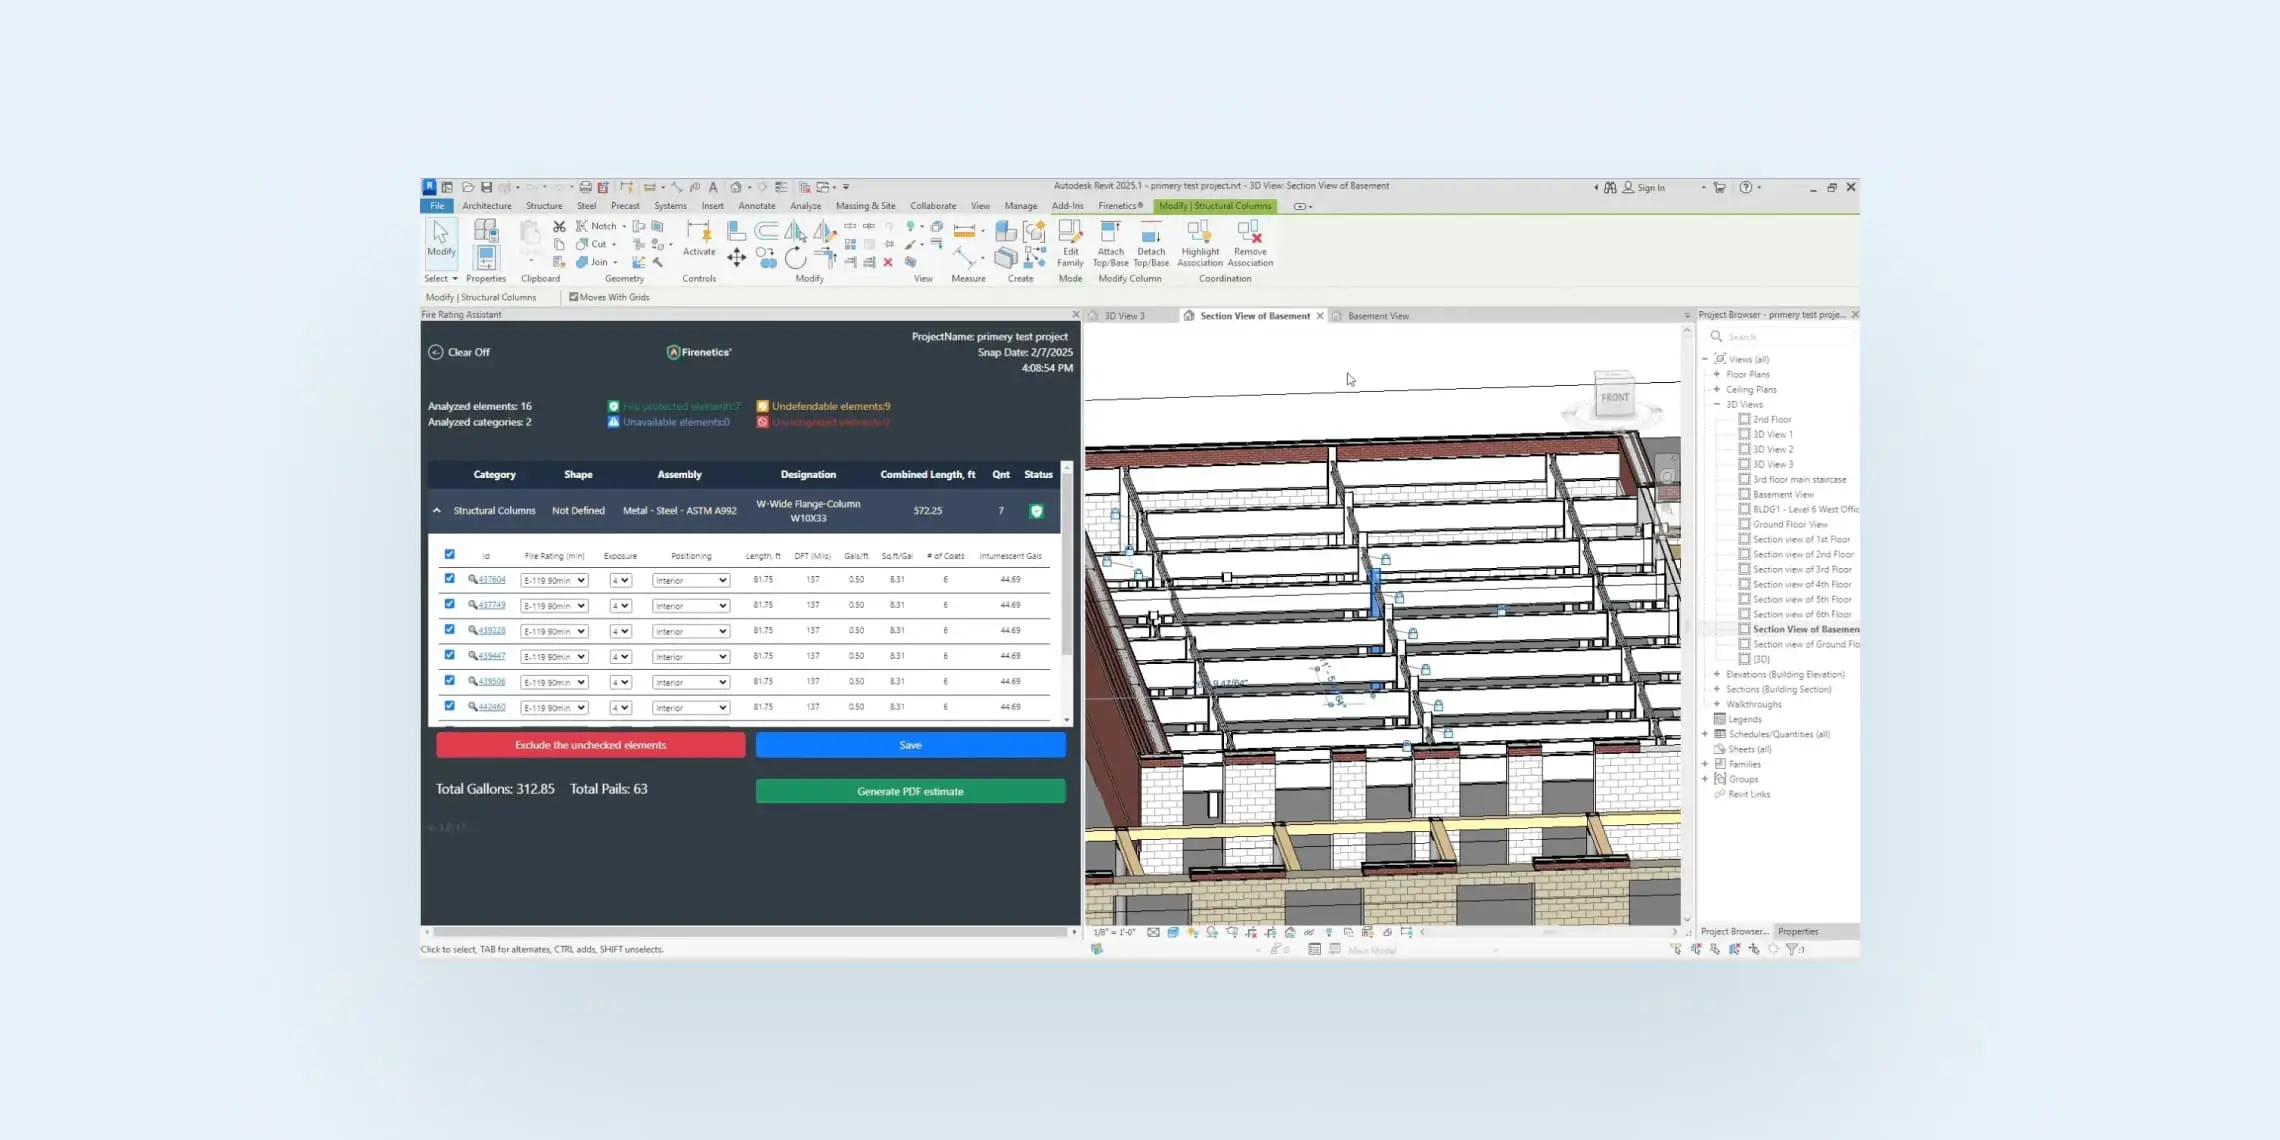This screenshot has height=1140, width=2280.
Task: Open Fire Rating dropdown for element 437749
Action: click(x=553, y=606)
